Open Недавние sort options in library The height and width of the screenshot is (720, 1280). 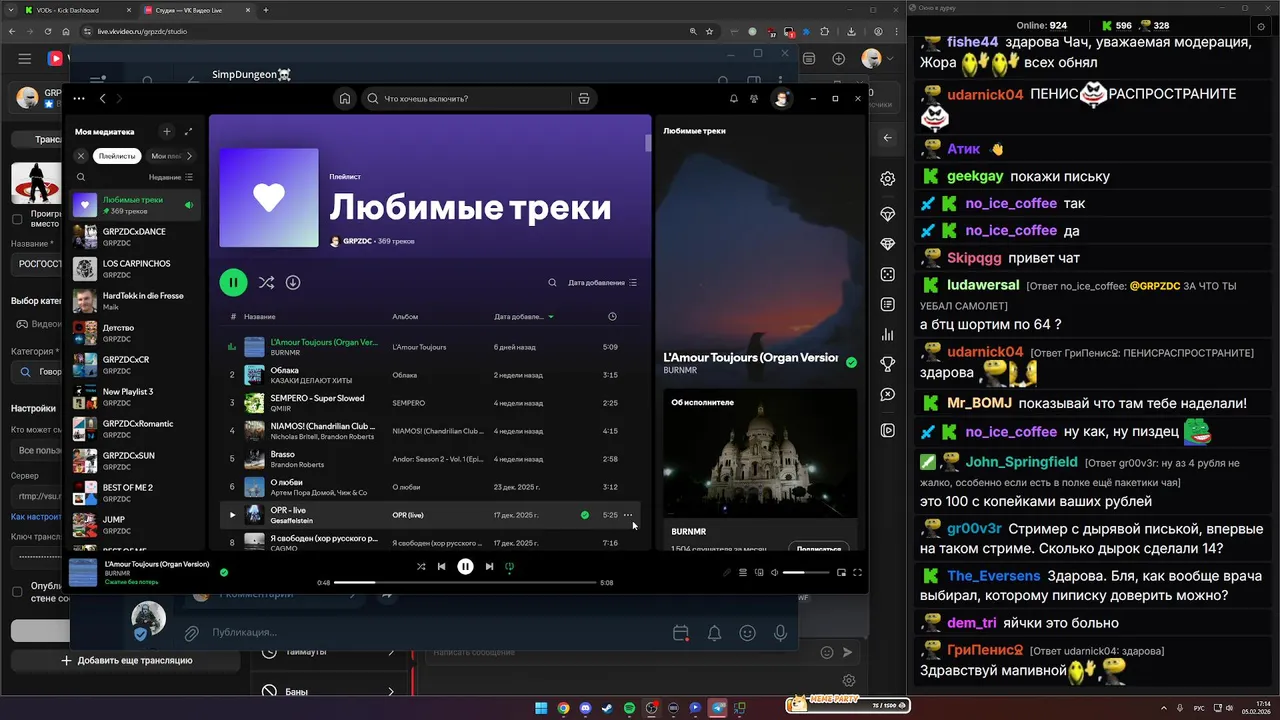(x=171, y=177)
